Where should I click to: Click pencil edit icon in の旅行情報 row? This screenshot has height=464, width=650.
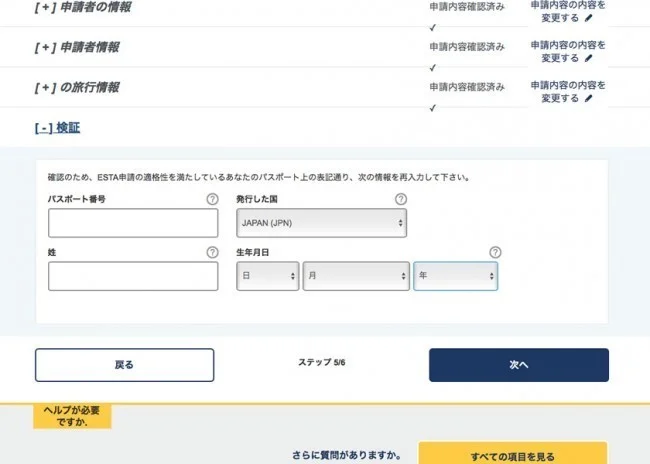pos(589,99)
